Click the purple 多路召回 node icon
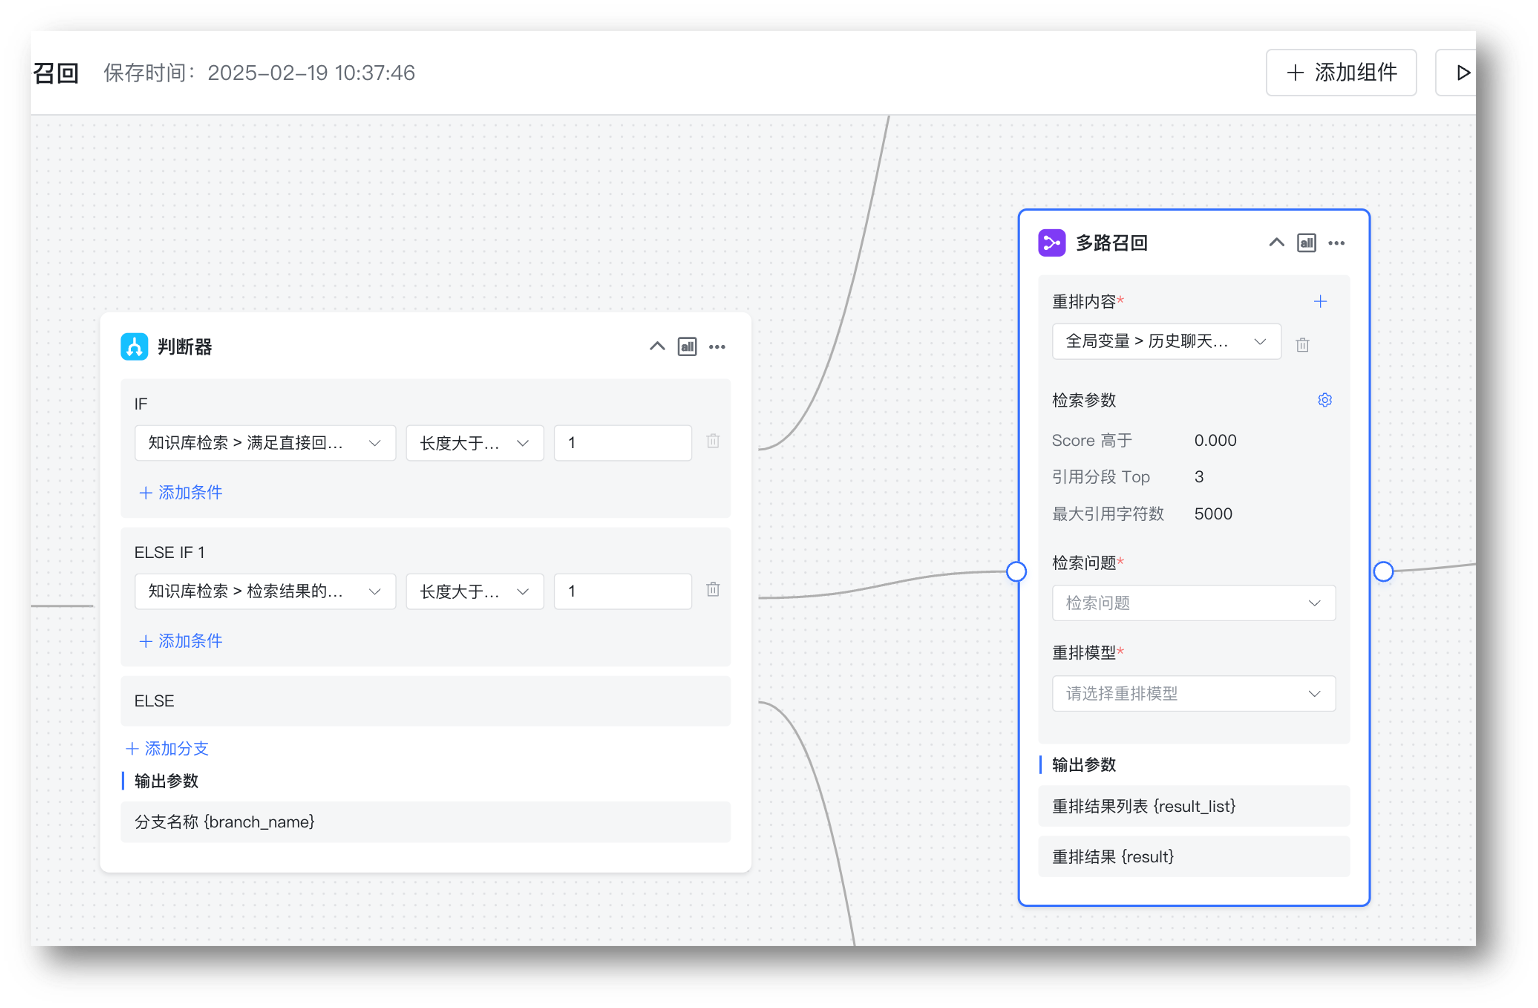This screenshot has height=1008, width=1538. (x=1051, y=242)
